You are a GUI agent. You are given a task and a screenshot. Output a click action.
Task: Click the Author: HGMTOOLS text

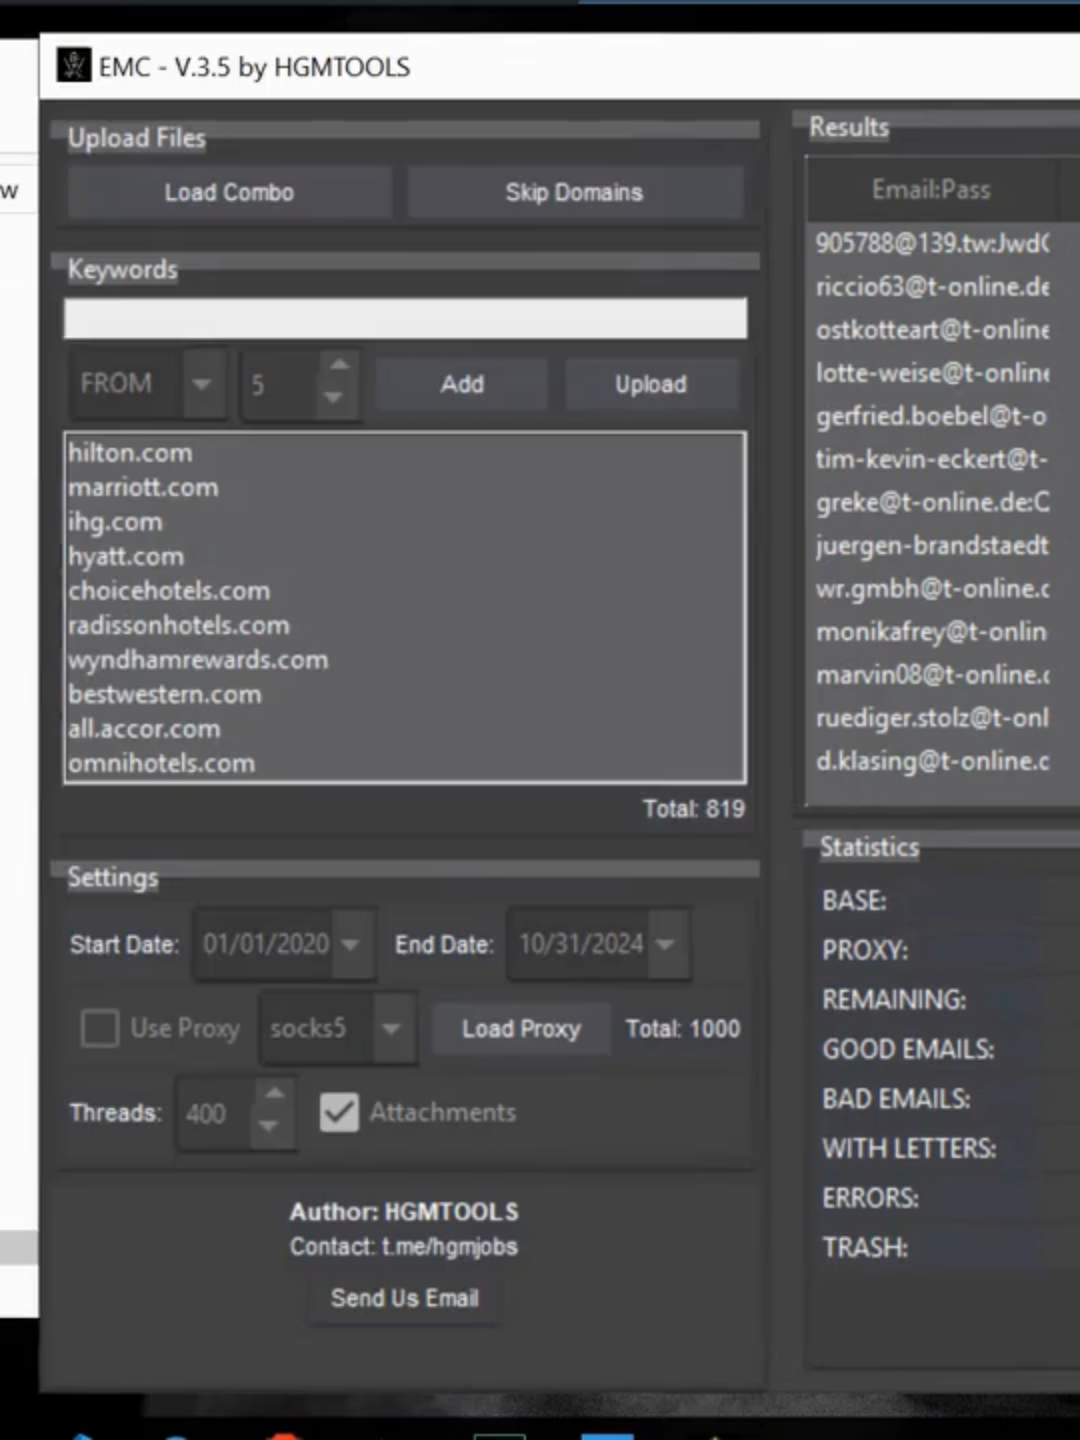(x=404, y=1212)
